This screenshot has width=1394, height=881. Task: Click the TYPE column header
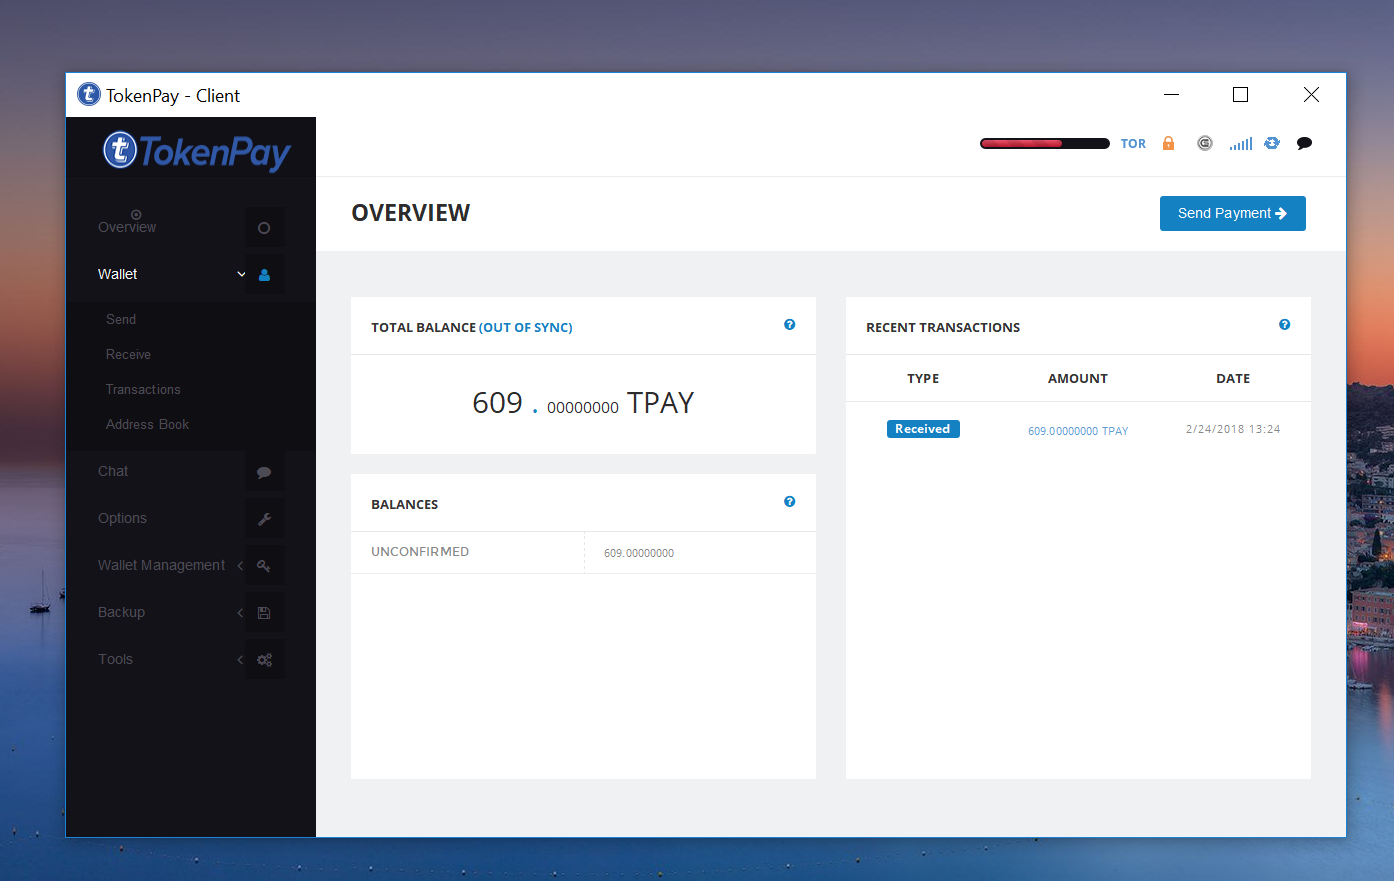point(923,378)
